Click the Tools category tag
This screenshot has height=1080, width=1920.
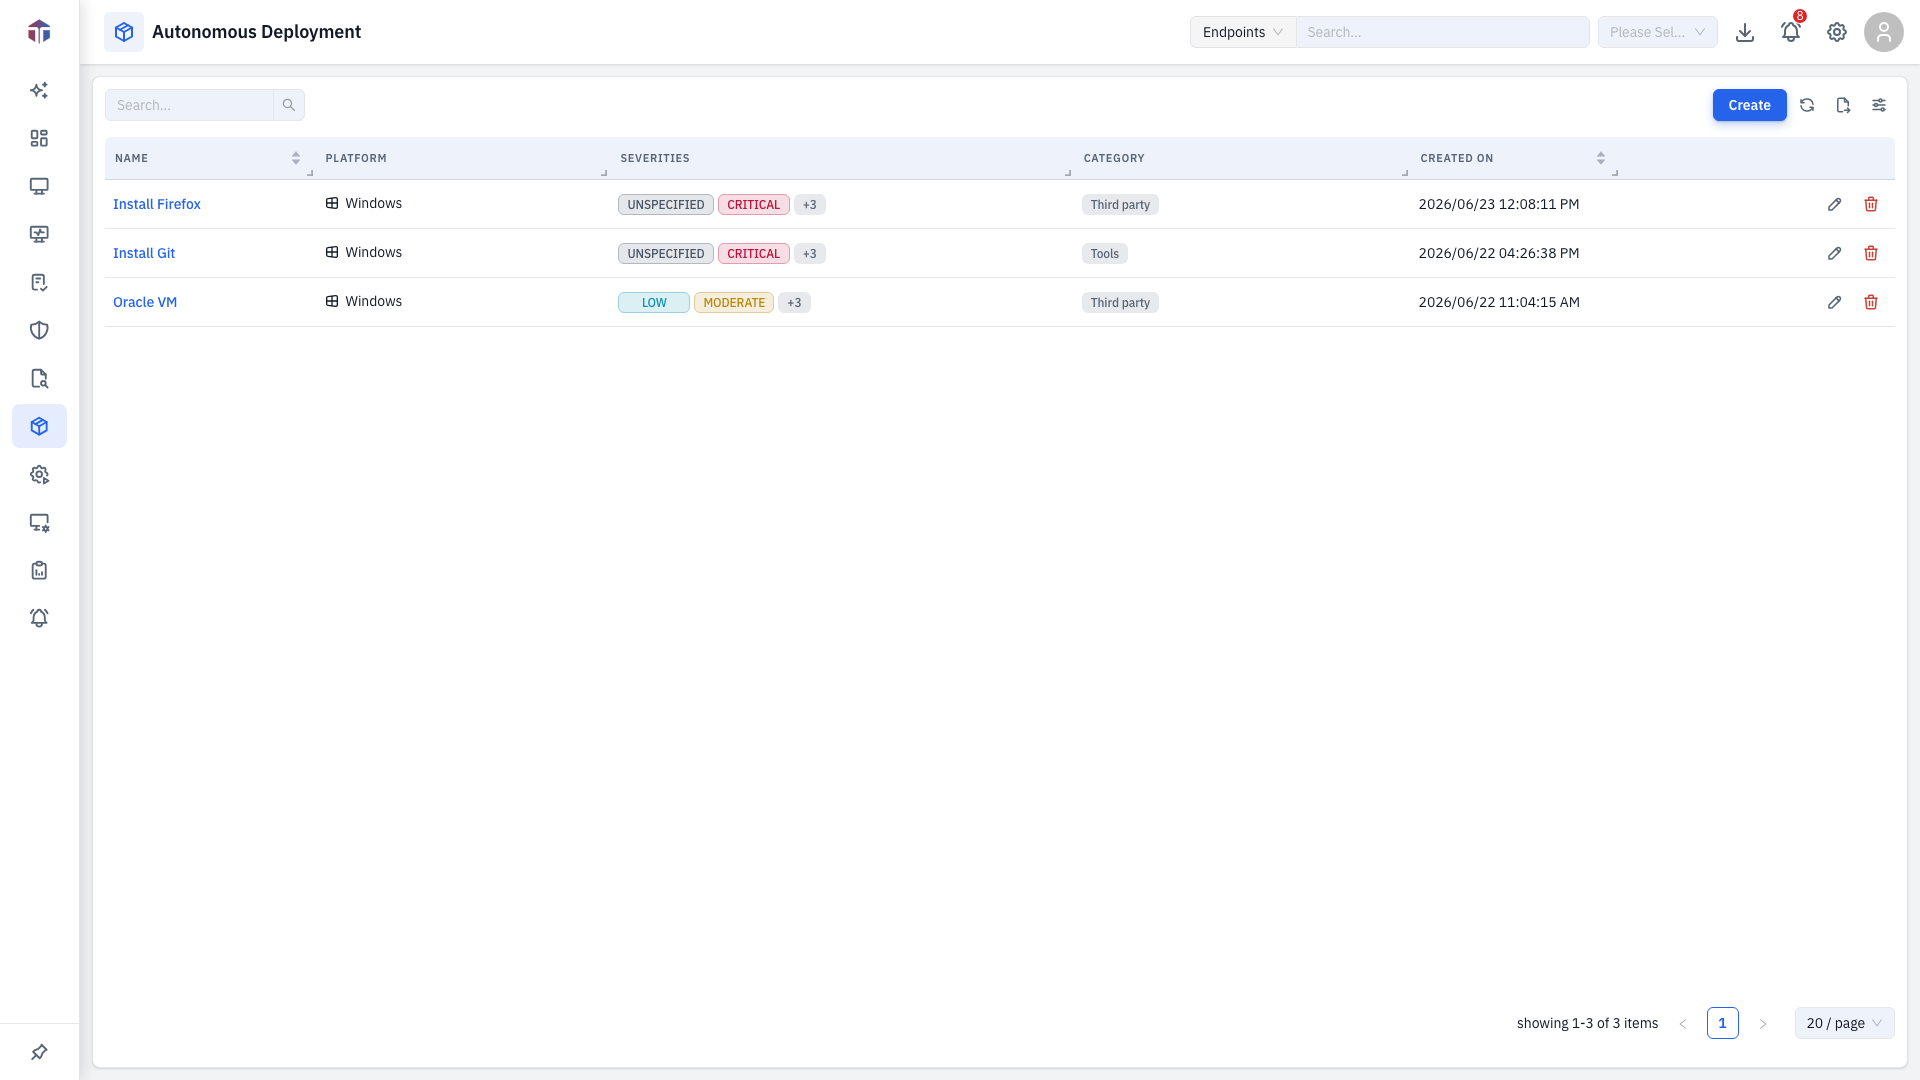[x=1105, y=253]
